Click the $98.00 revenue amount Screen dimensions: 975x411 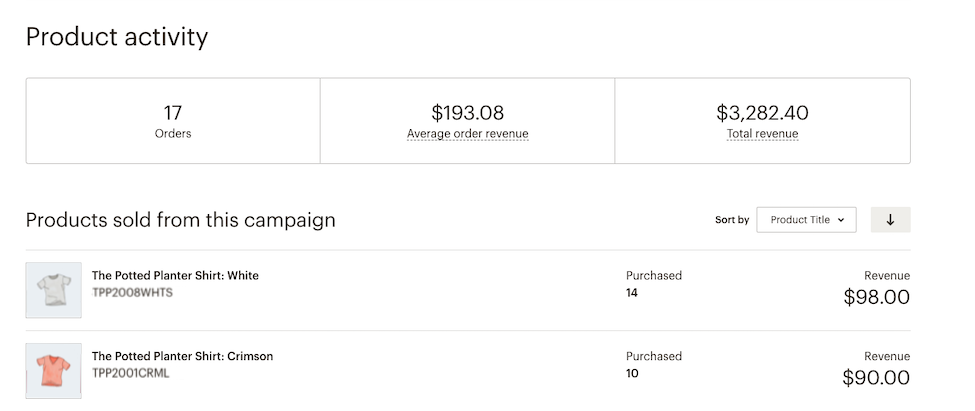point(876,297)
